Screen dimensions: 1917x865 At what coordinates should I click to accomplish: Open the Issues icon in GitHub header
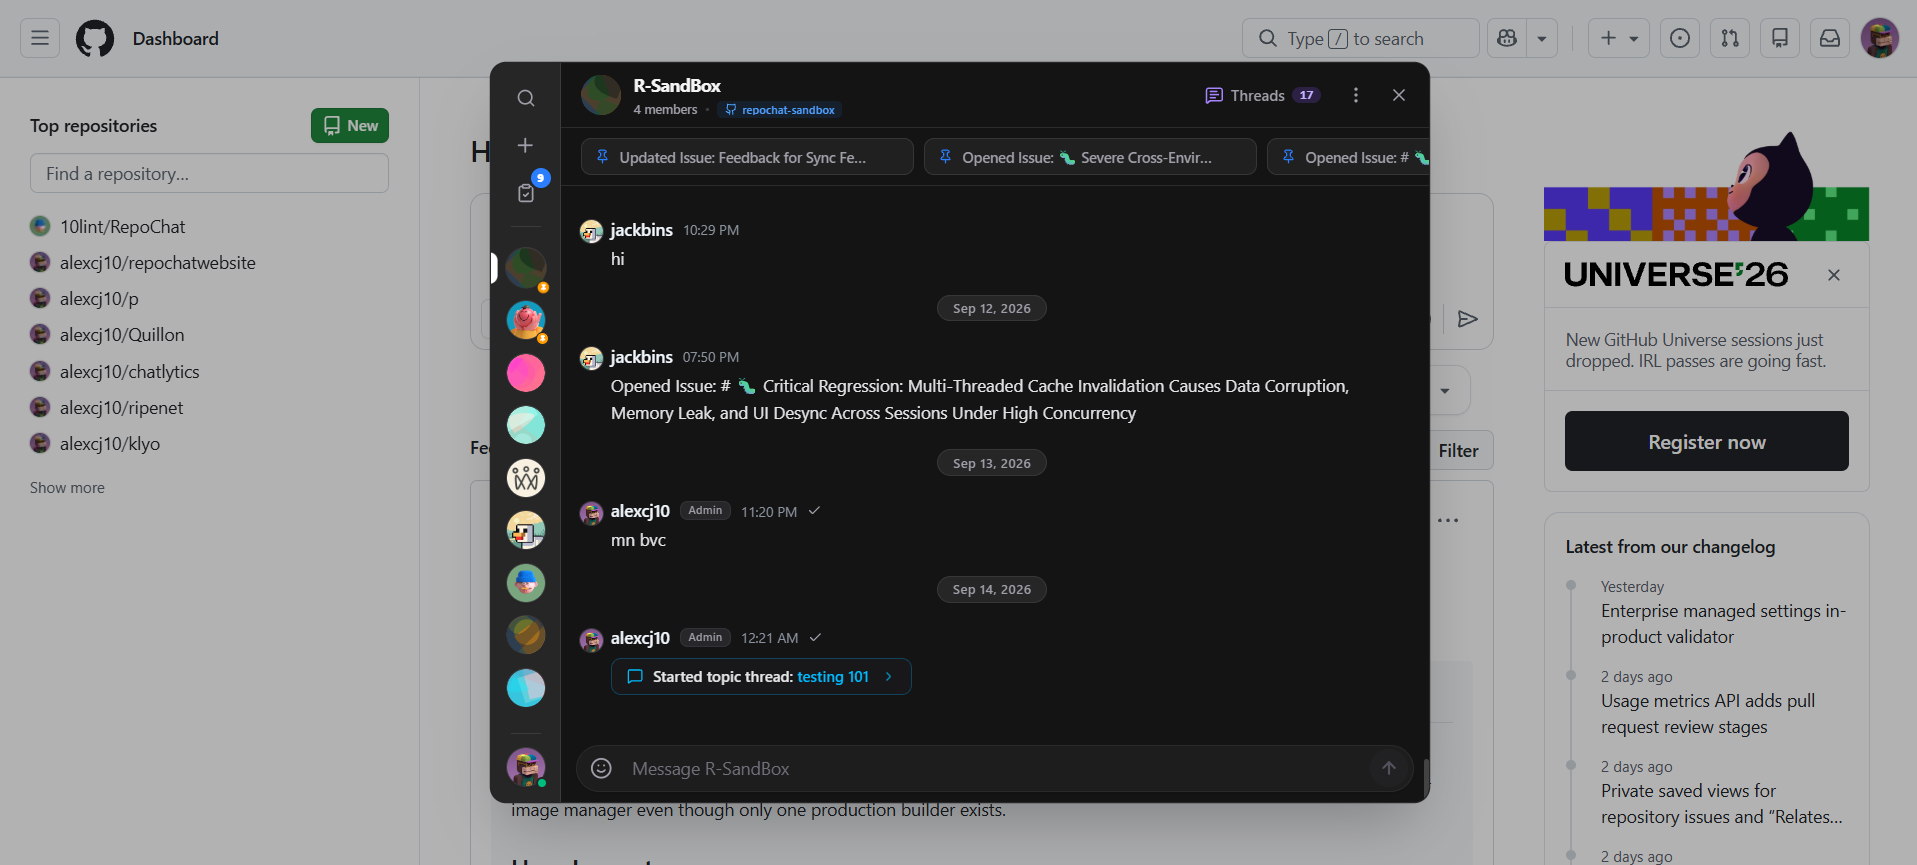(x=1680, y=38)
